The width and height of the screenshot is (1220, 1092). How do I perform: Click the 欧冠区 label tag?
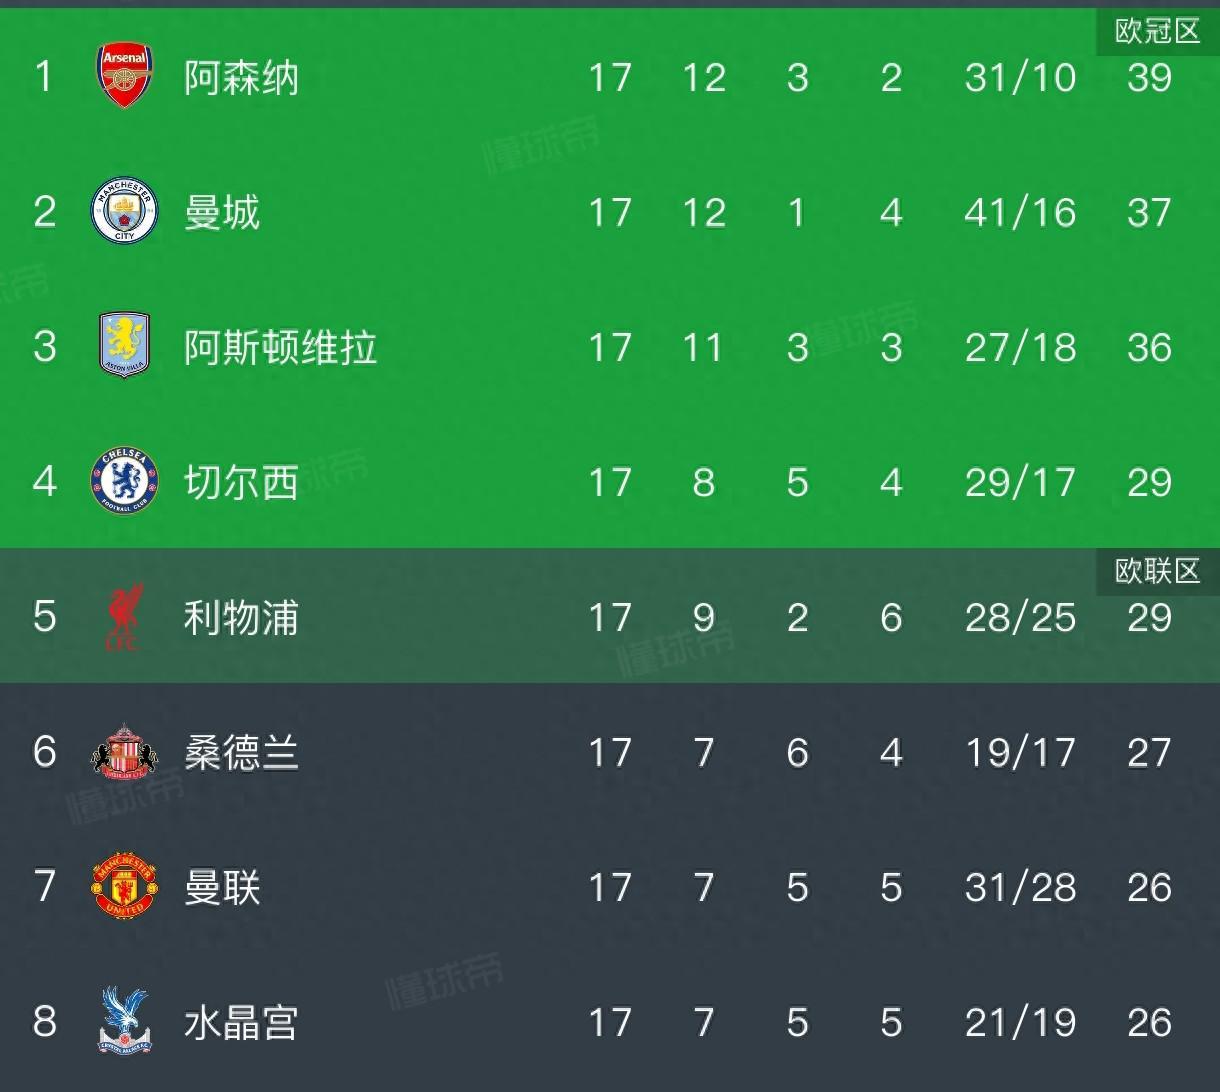(1157, 30)
